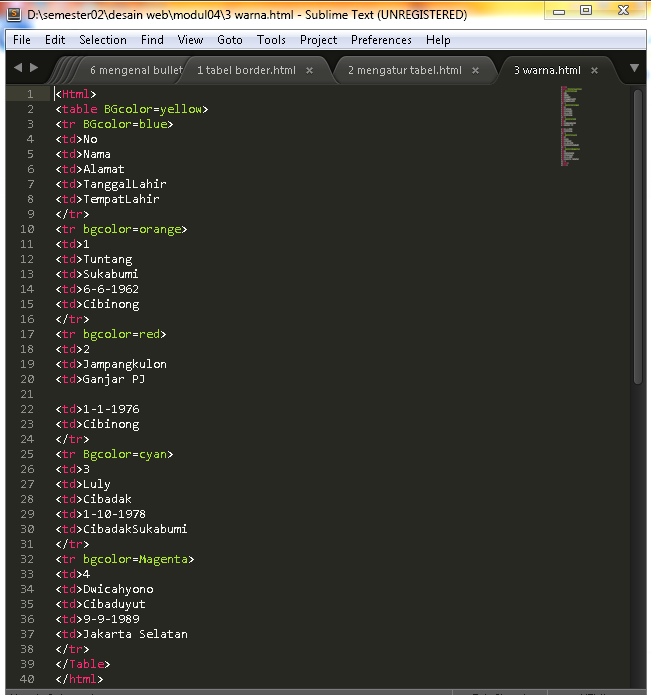The image size is (651, 695).
Task: Click the '<td>Jampangkulon' line
Action: pyautogui.click(x=111, y=364)
